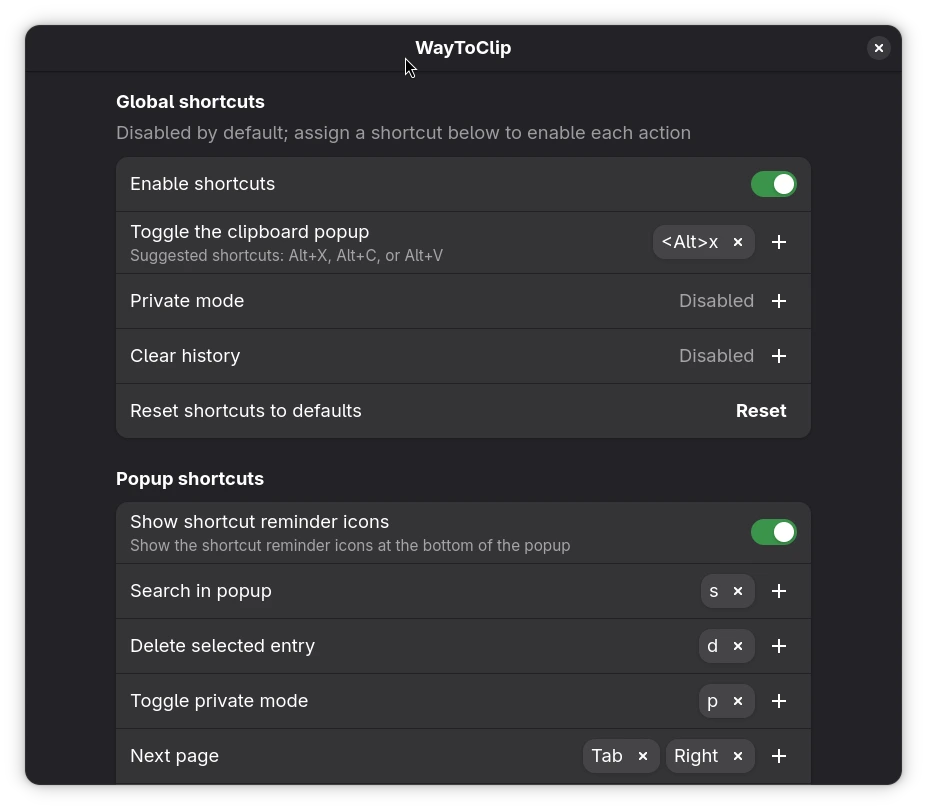Remove the 's' Search in popup shortcut
927x810 pixels.
coord(738,591)
